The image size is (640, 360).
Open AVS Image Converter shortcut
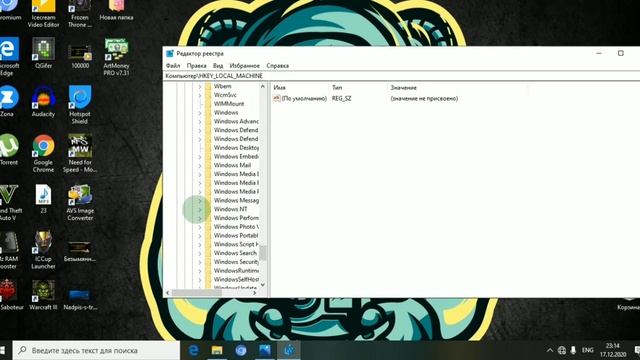[80, 202]
